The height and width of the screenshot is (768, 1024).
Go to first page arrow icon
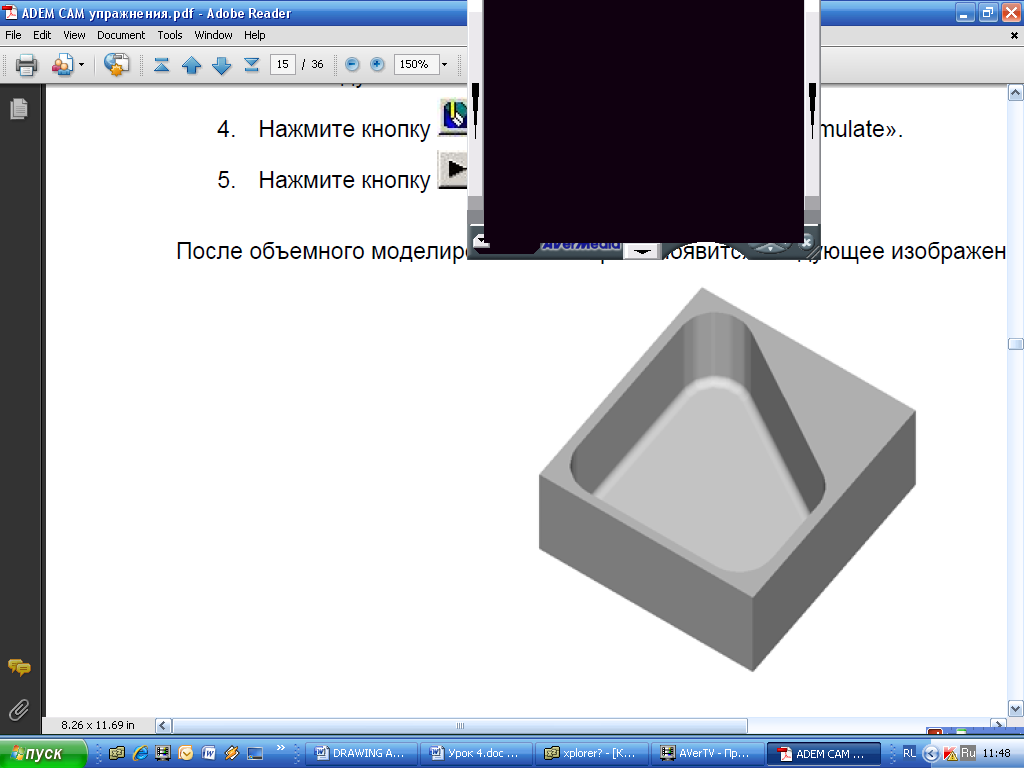coord(161,65)
